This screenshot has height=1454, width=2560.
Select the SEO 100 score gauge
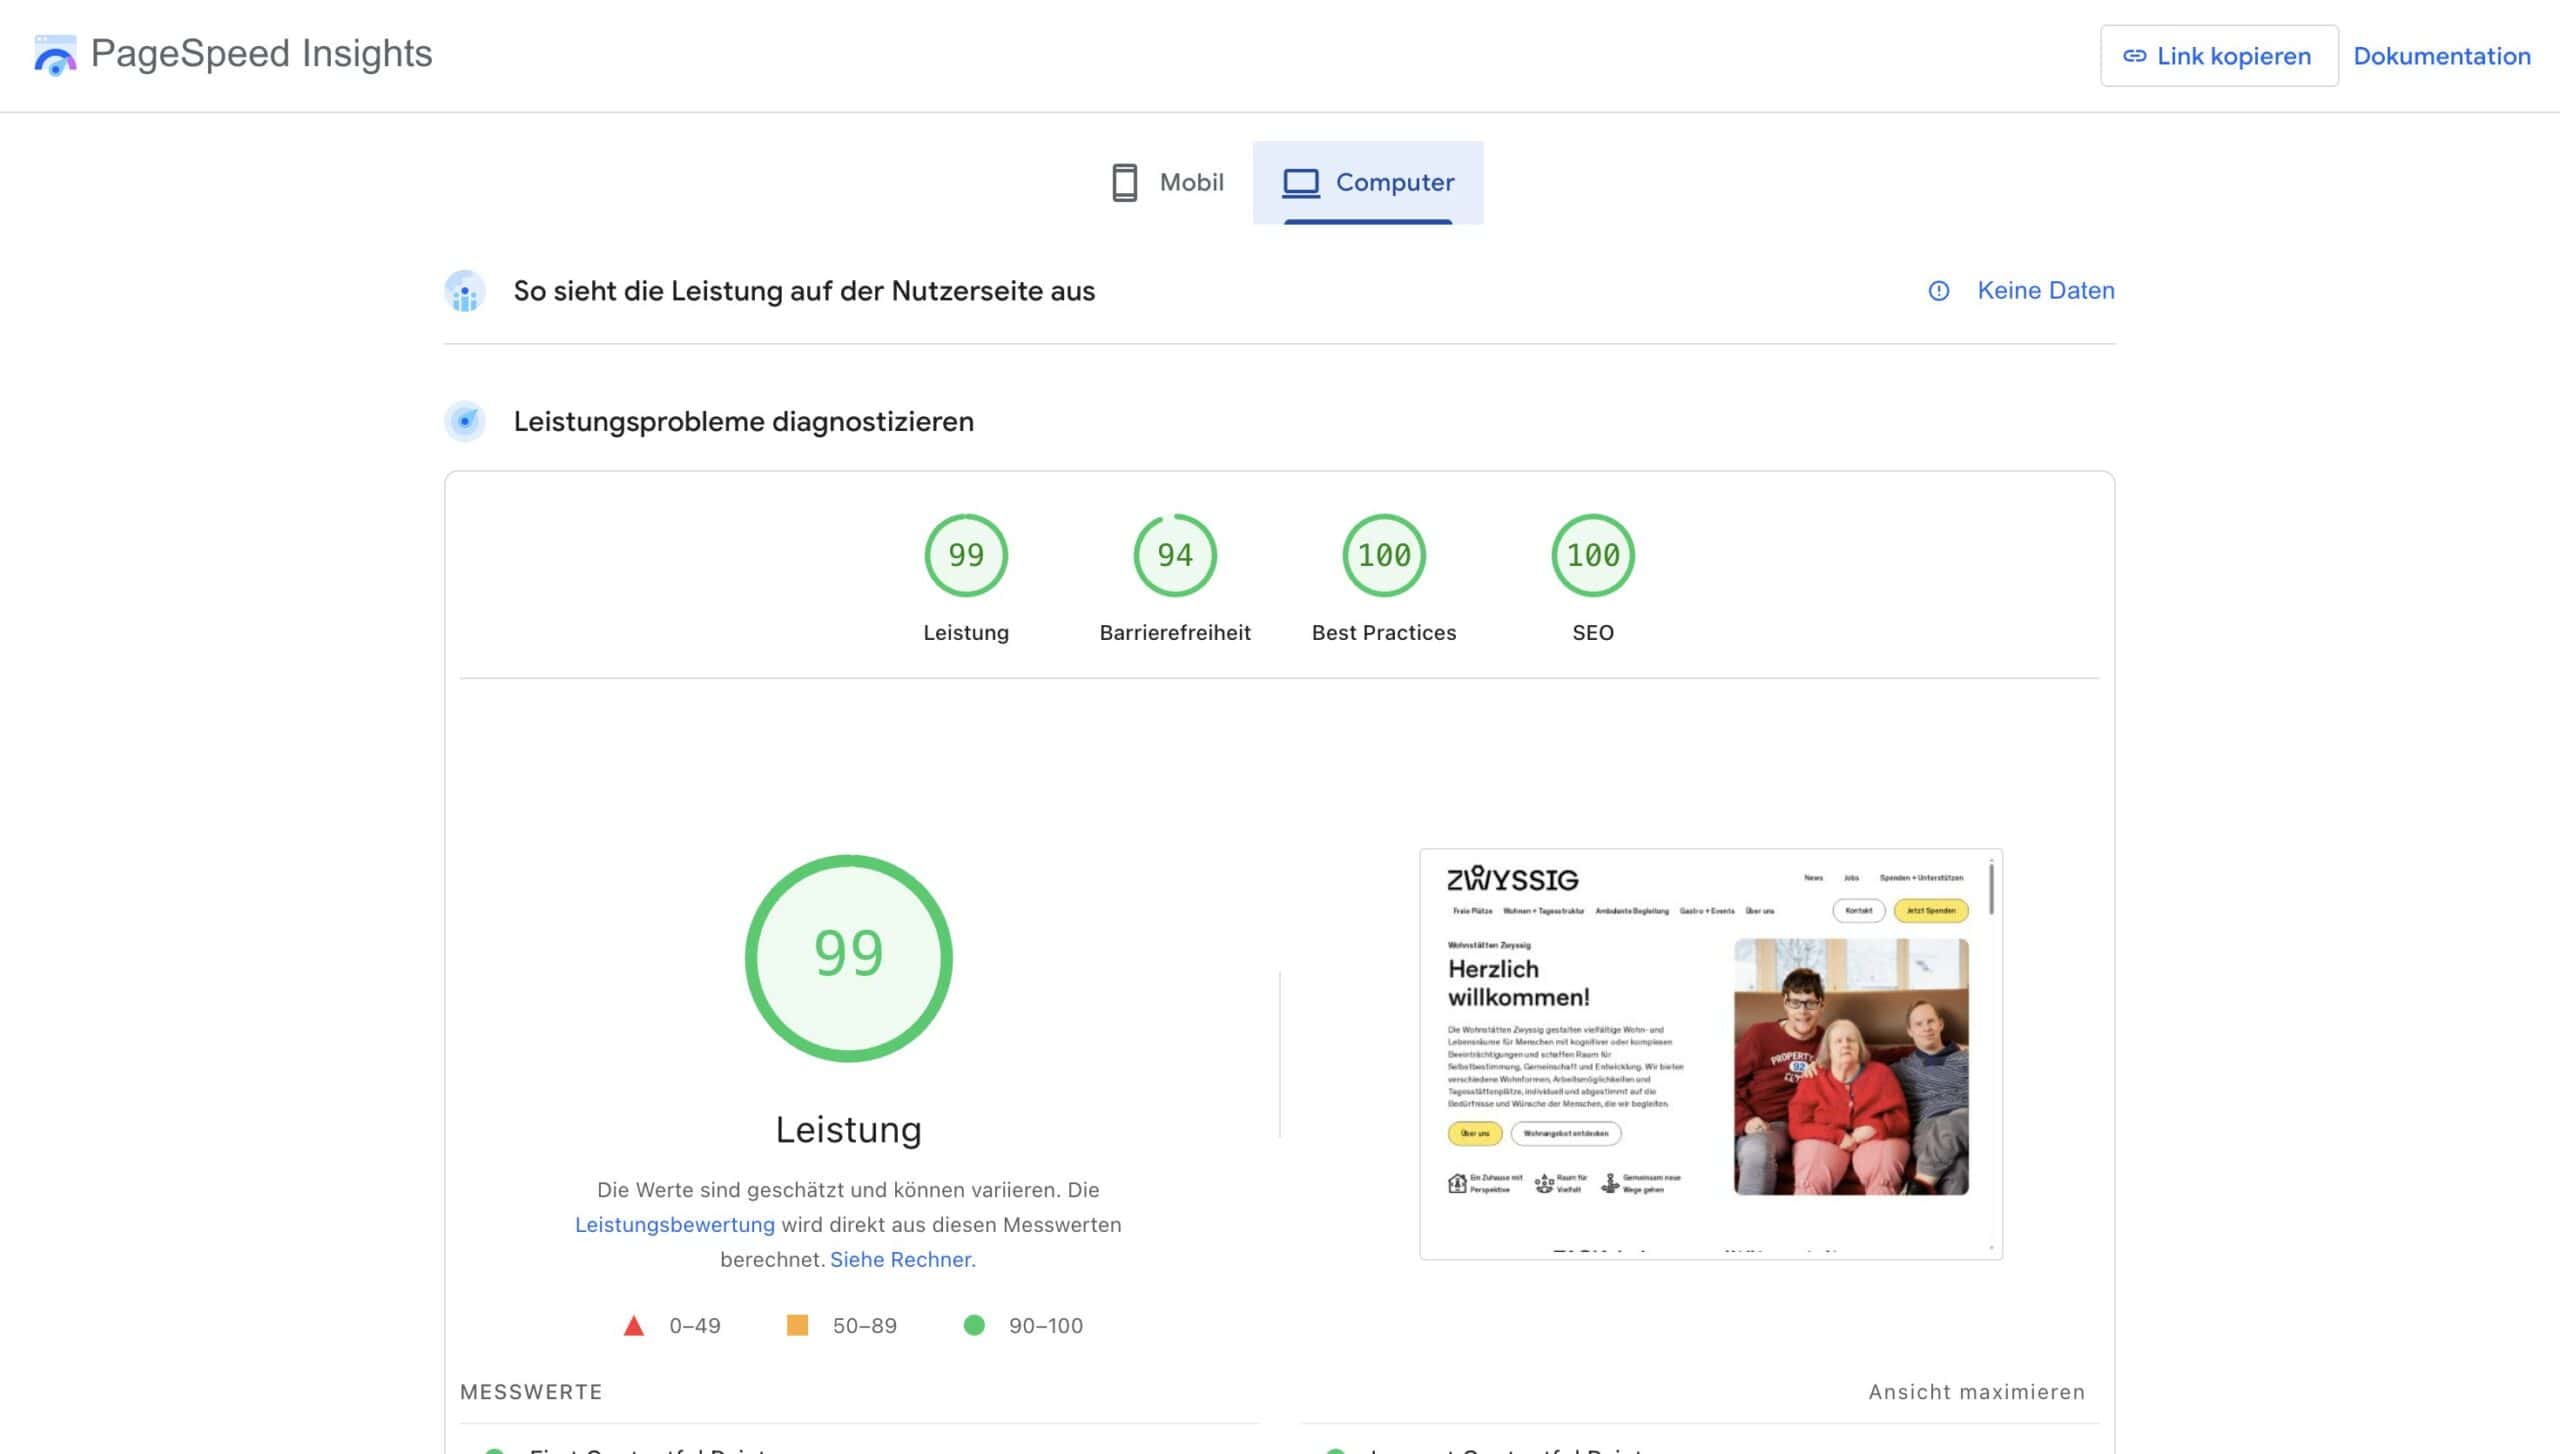(x=1592, y=556)
